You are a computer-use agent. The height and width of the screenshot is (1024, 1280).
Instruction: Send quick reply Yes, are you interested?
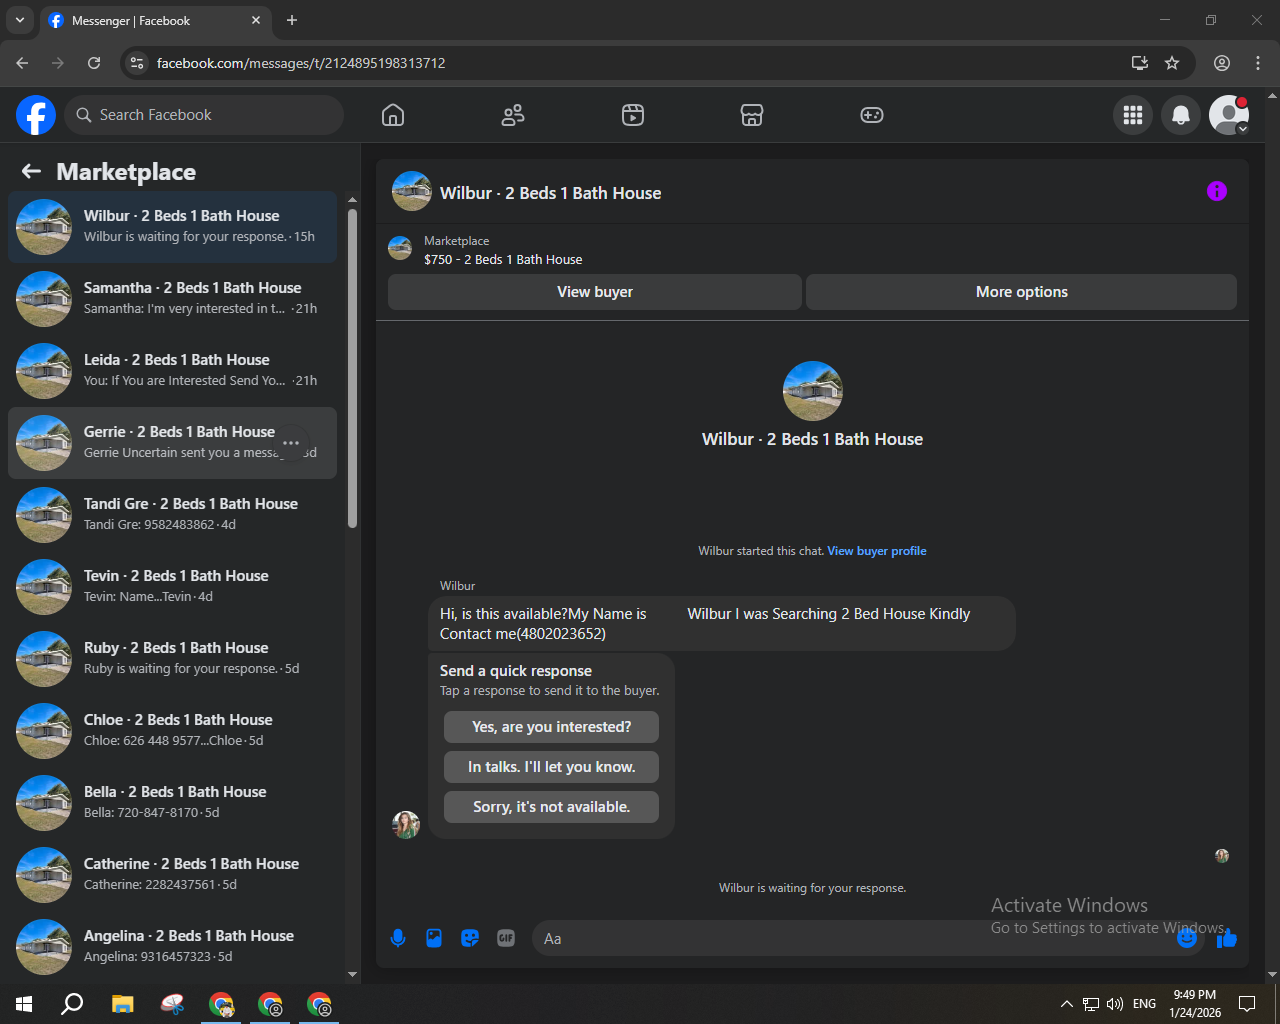tap(552, 727)
